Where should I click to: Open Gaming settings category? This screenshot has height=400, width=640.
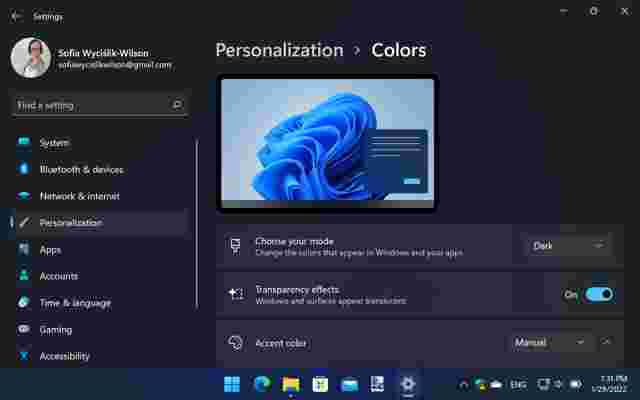click(x=100, y=329)
